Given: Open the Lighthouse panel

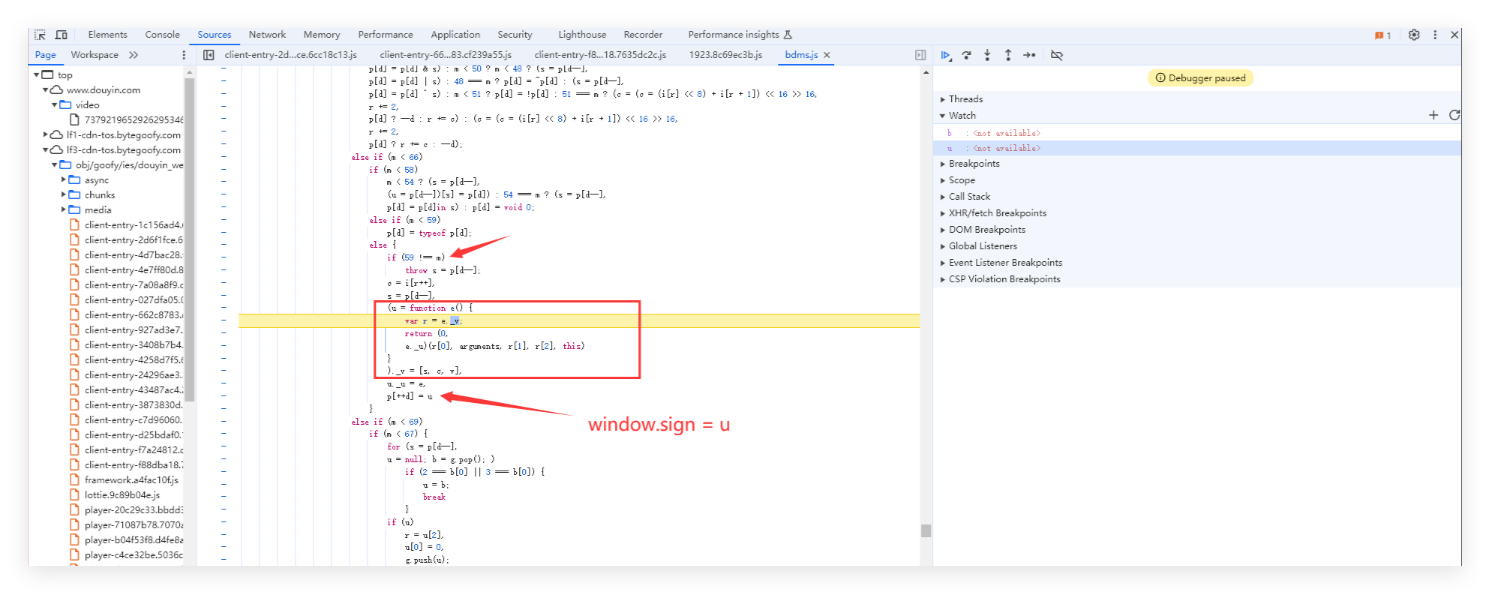Looking at the screenshot, I should [582, 35].
